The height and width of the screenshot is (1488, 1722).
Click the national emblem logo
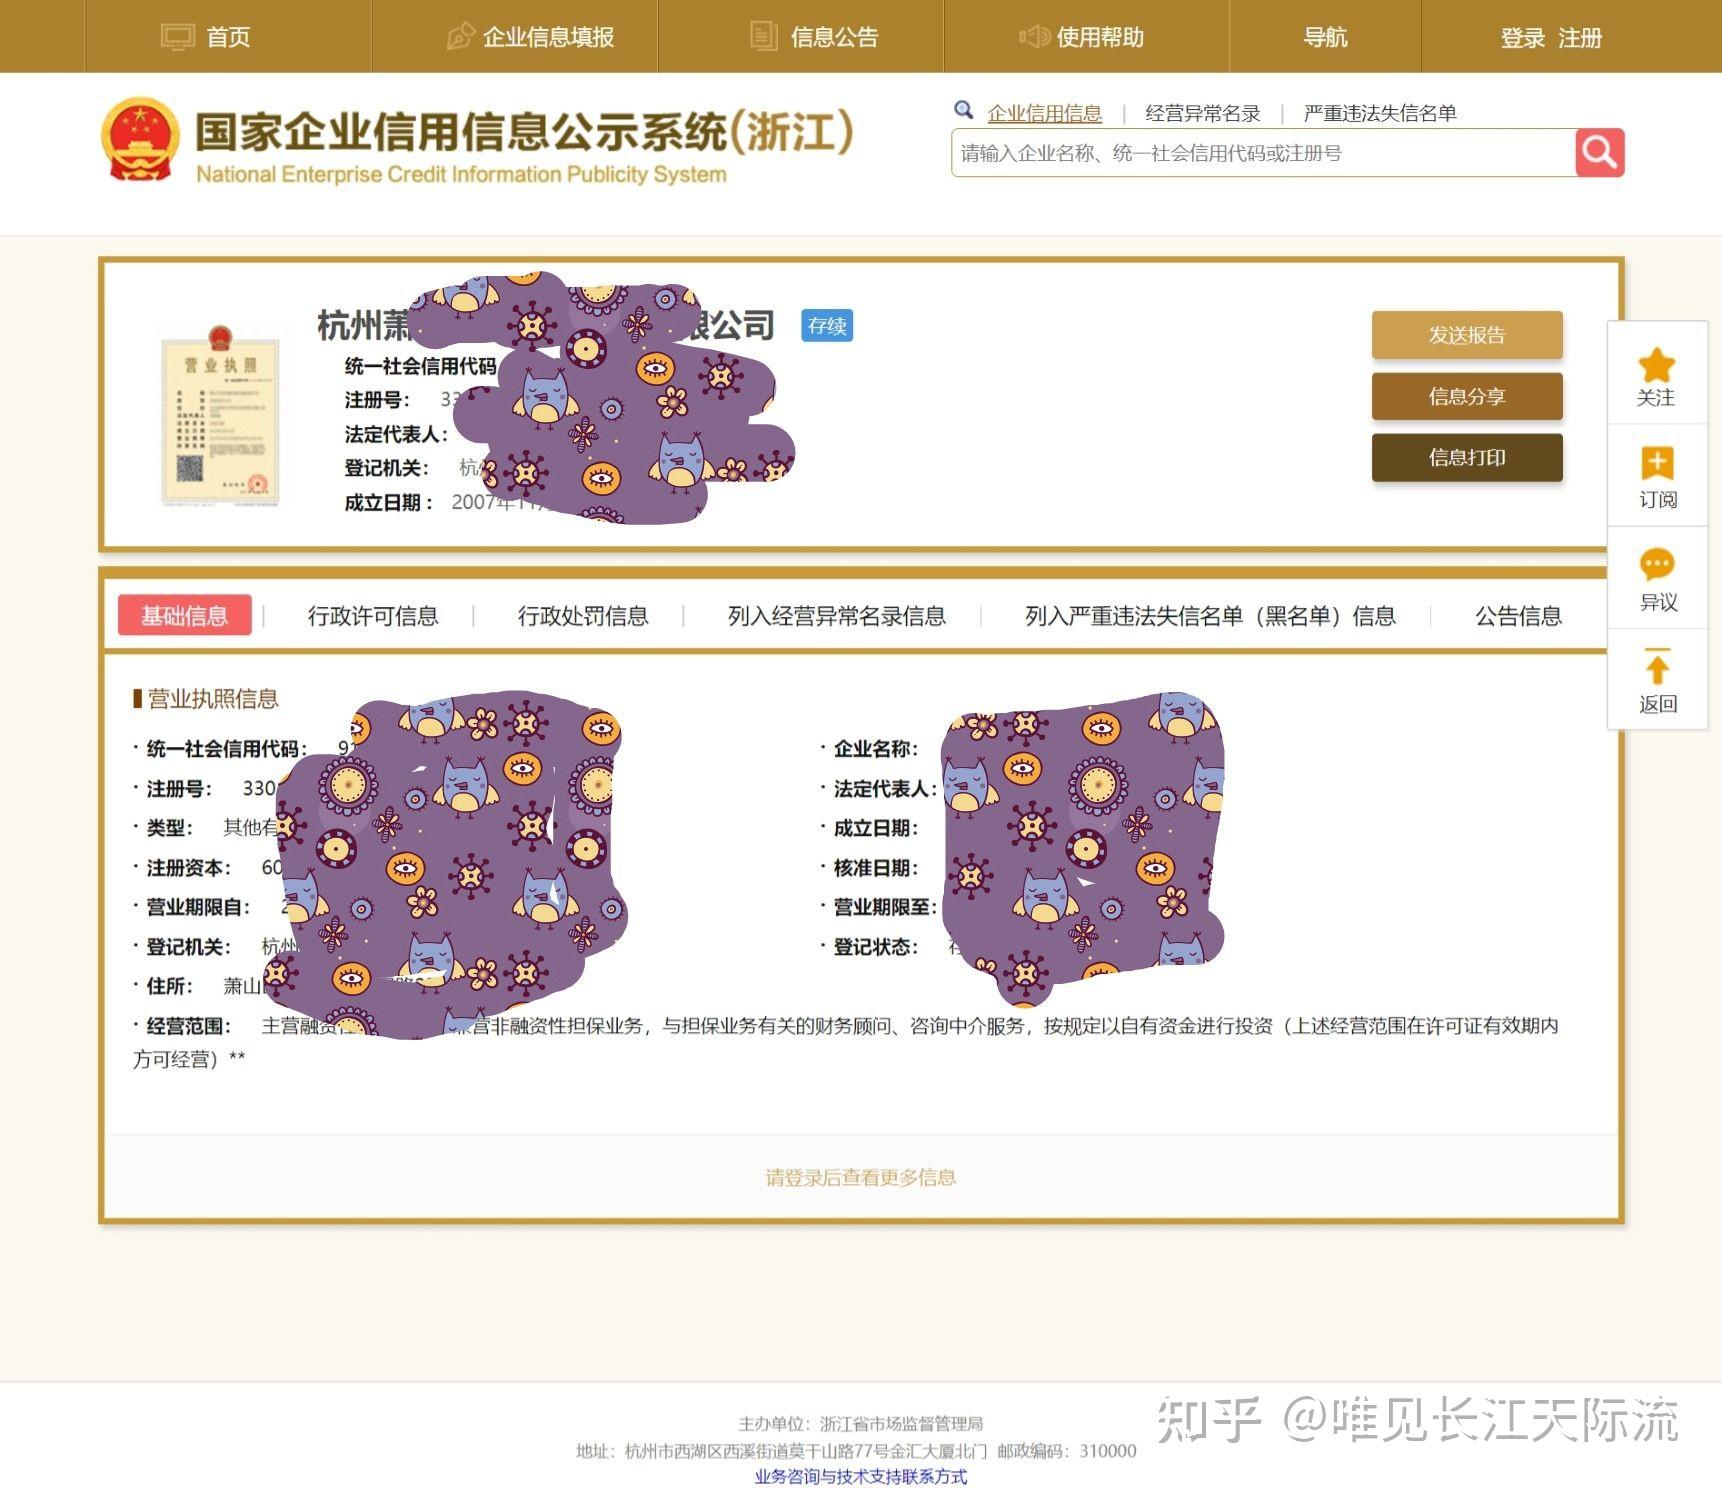point(140,139)
